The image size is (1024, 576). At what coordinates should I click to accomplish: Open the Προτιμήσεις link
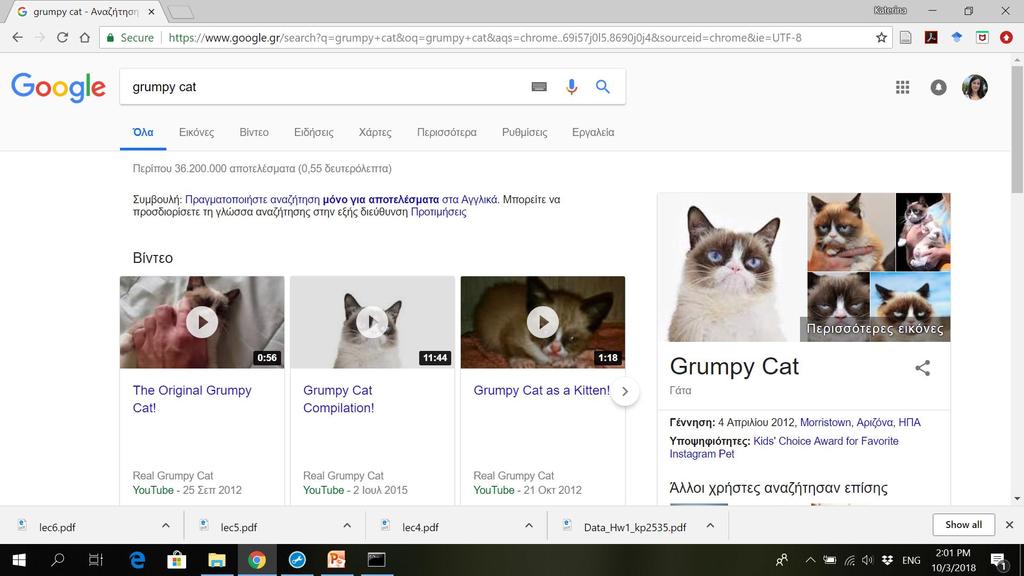438,212
